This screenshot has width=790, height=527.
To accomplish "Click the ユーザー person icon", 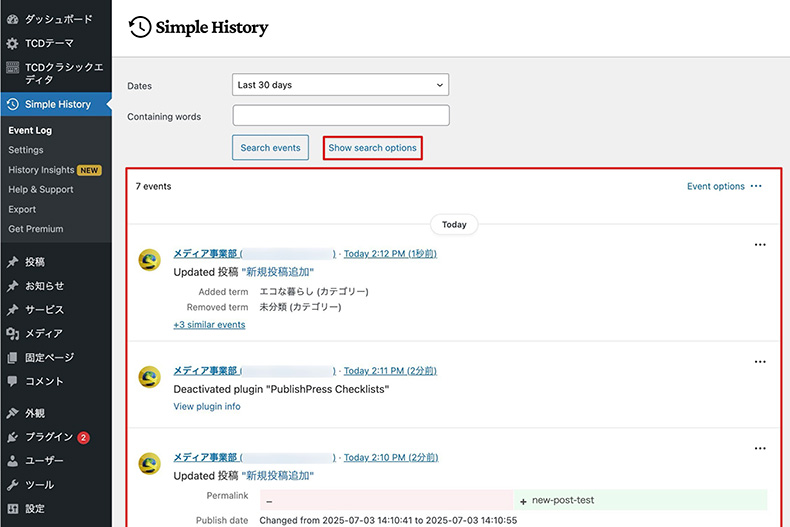I will pos(13,460).
